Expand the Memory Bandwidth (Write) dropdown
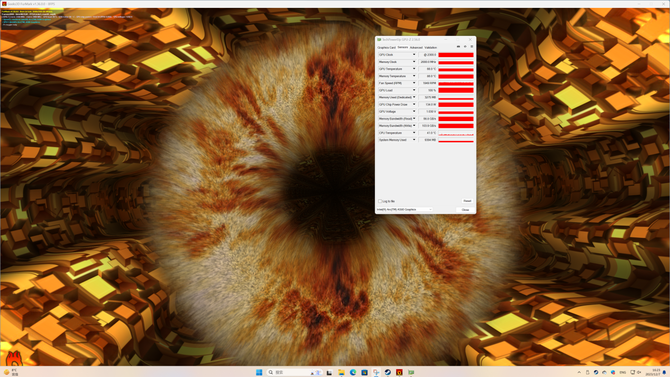Viewport: 670px width, 377px height. pyautogui.click(x=414, y=126)
